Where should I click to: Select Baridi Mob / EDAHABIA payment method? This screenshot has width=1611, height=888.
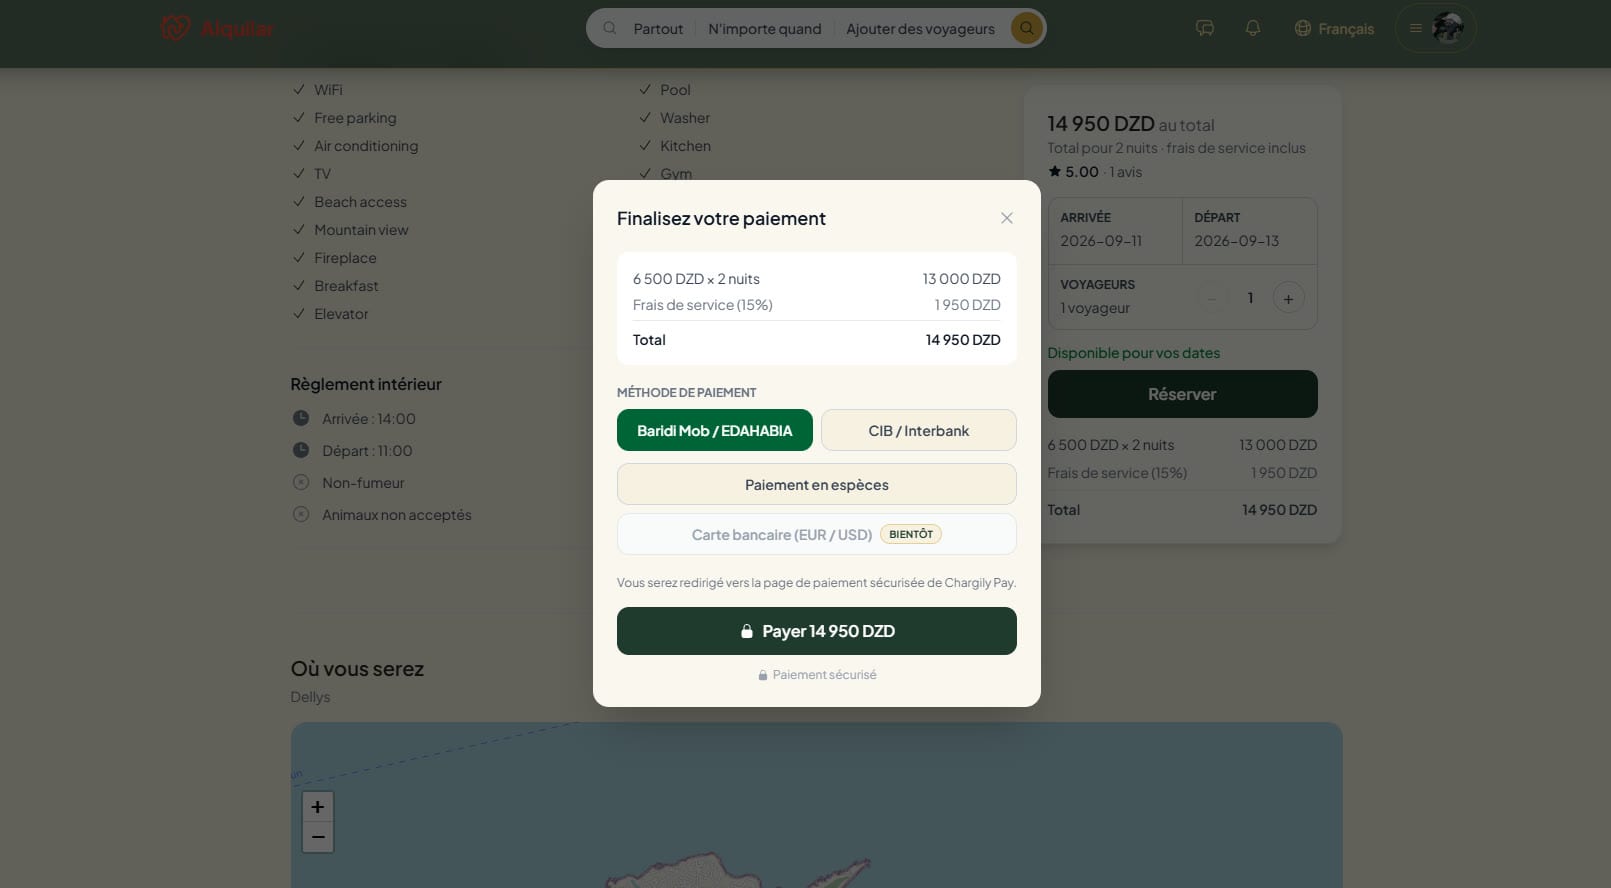pyautogui.click(x=715, y=430)
